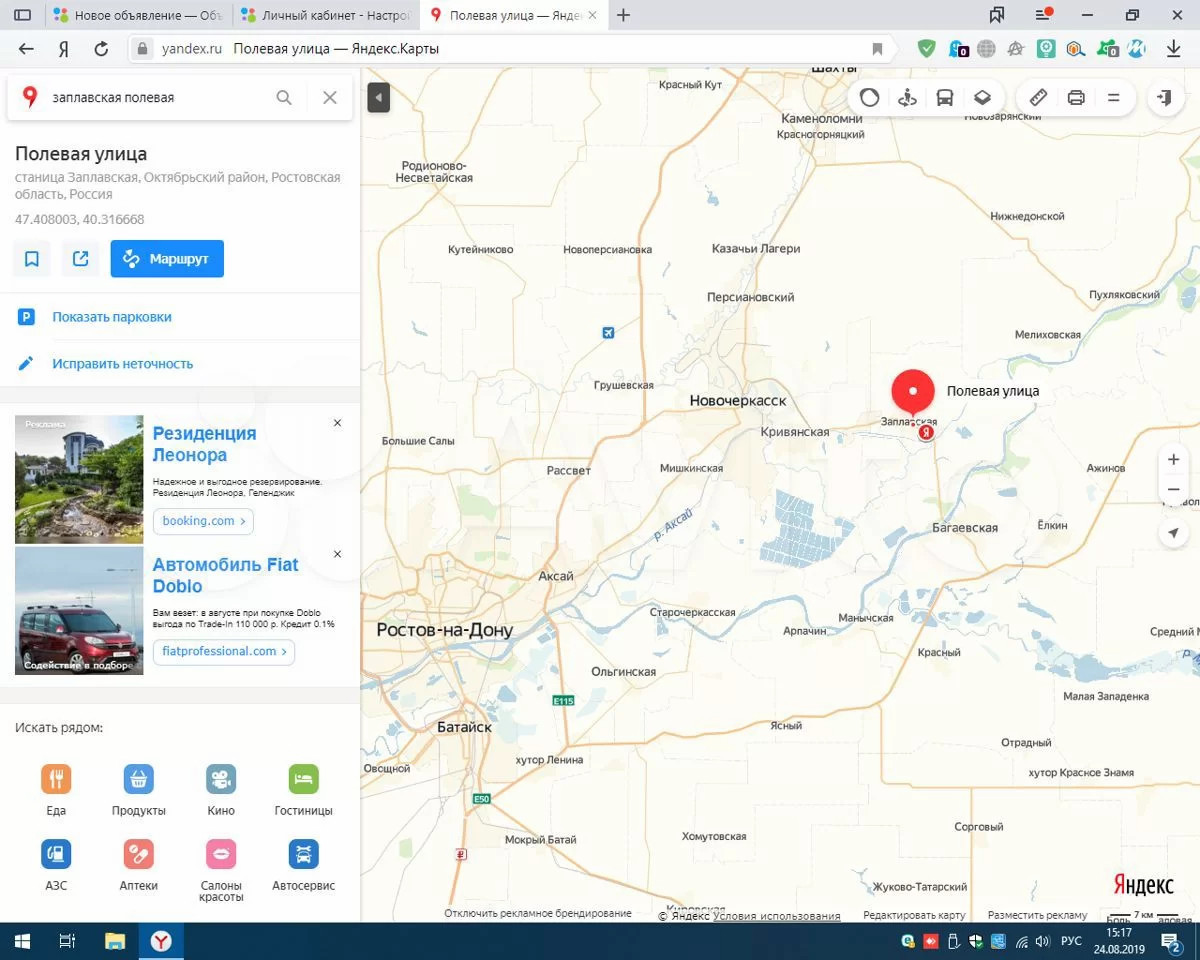1200x960 pixels.
Task: Reload the page with refresh icon
Action: pos(100,48)
